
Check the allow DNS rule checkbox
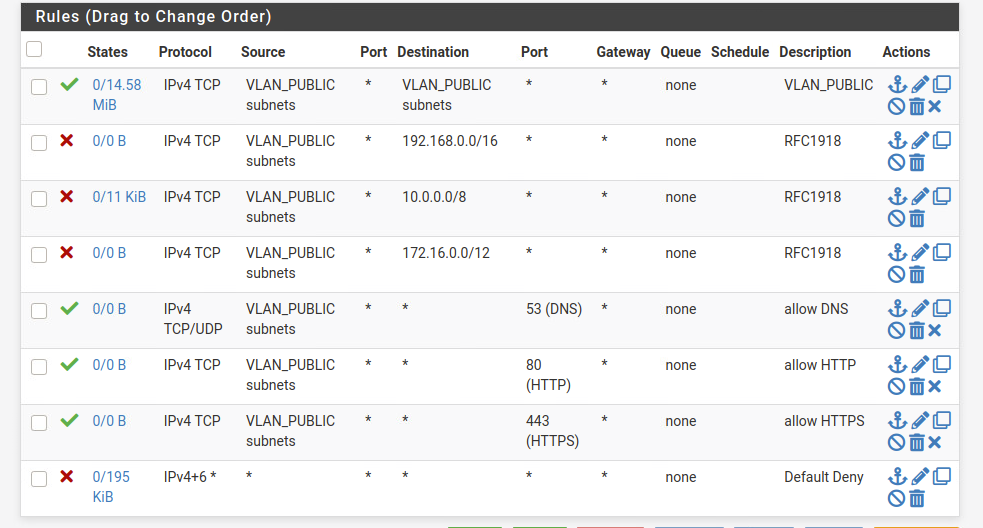39,310
